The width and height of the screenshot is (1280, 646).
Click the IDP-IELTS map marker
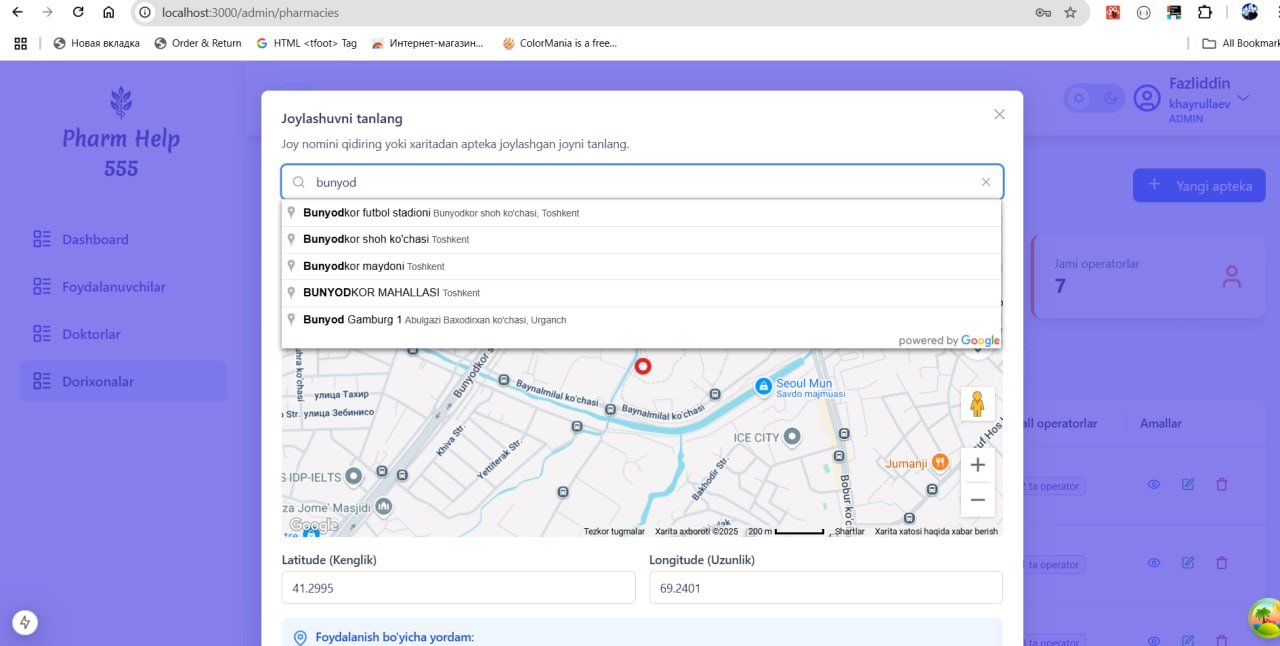click(353, 476)
